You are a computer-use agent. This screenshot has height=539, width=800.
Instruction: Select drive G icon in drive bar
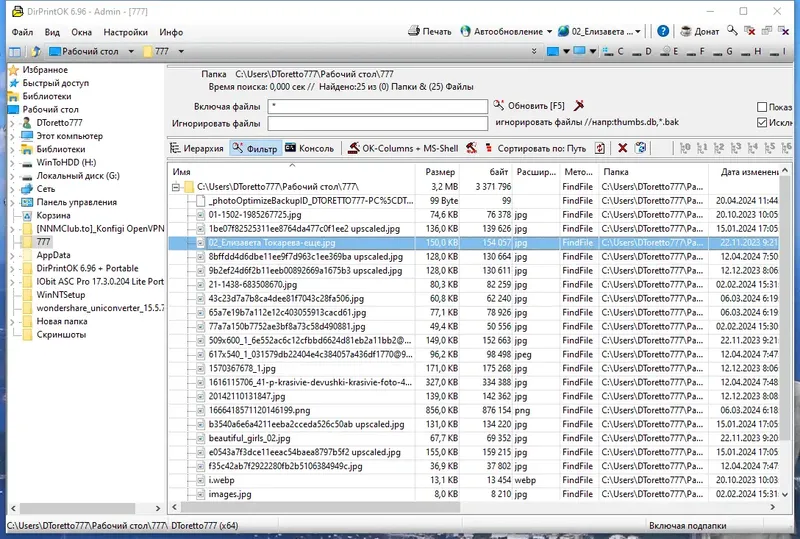tap(718, 51)
